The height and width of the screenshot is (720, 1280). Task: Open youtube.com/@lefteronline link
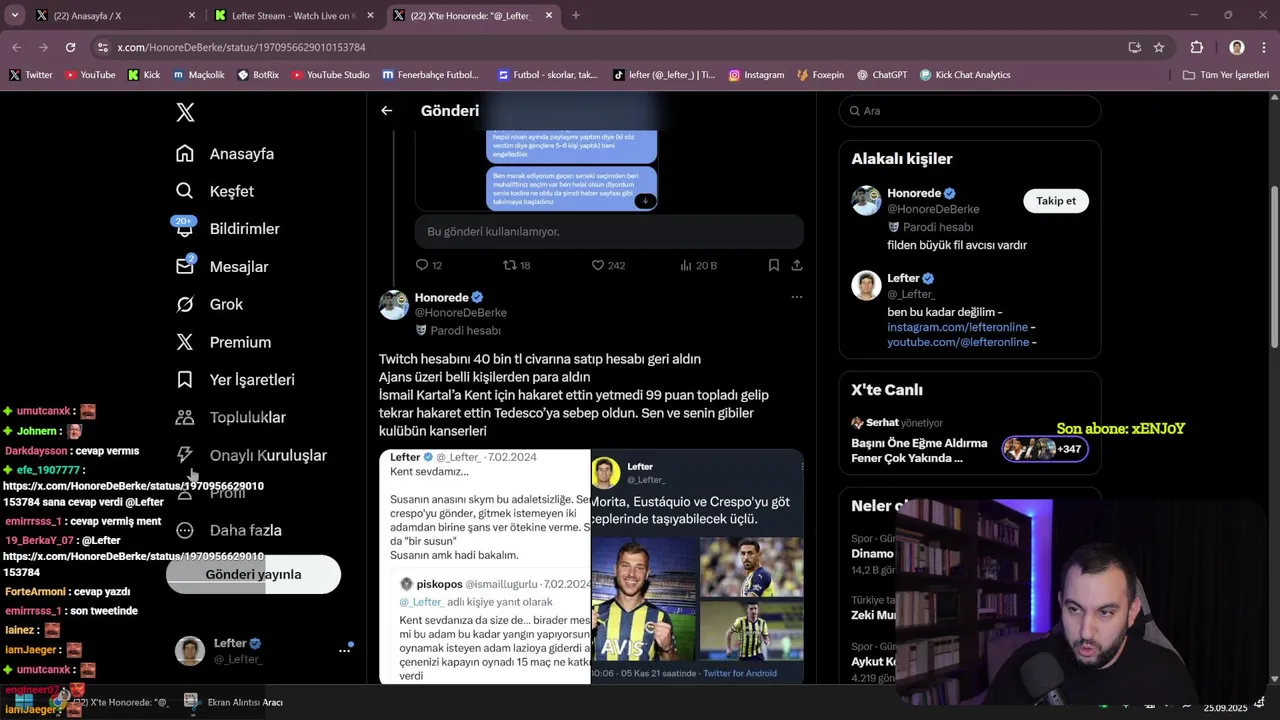click(x=958, y=342)
